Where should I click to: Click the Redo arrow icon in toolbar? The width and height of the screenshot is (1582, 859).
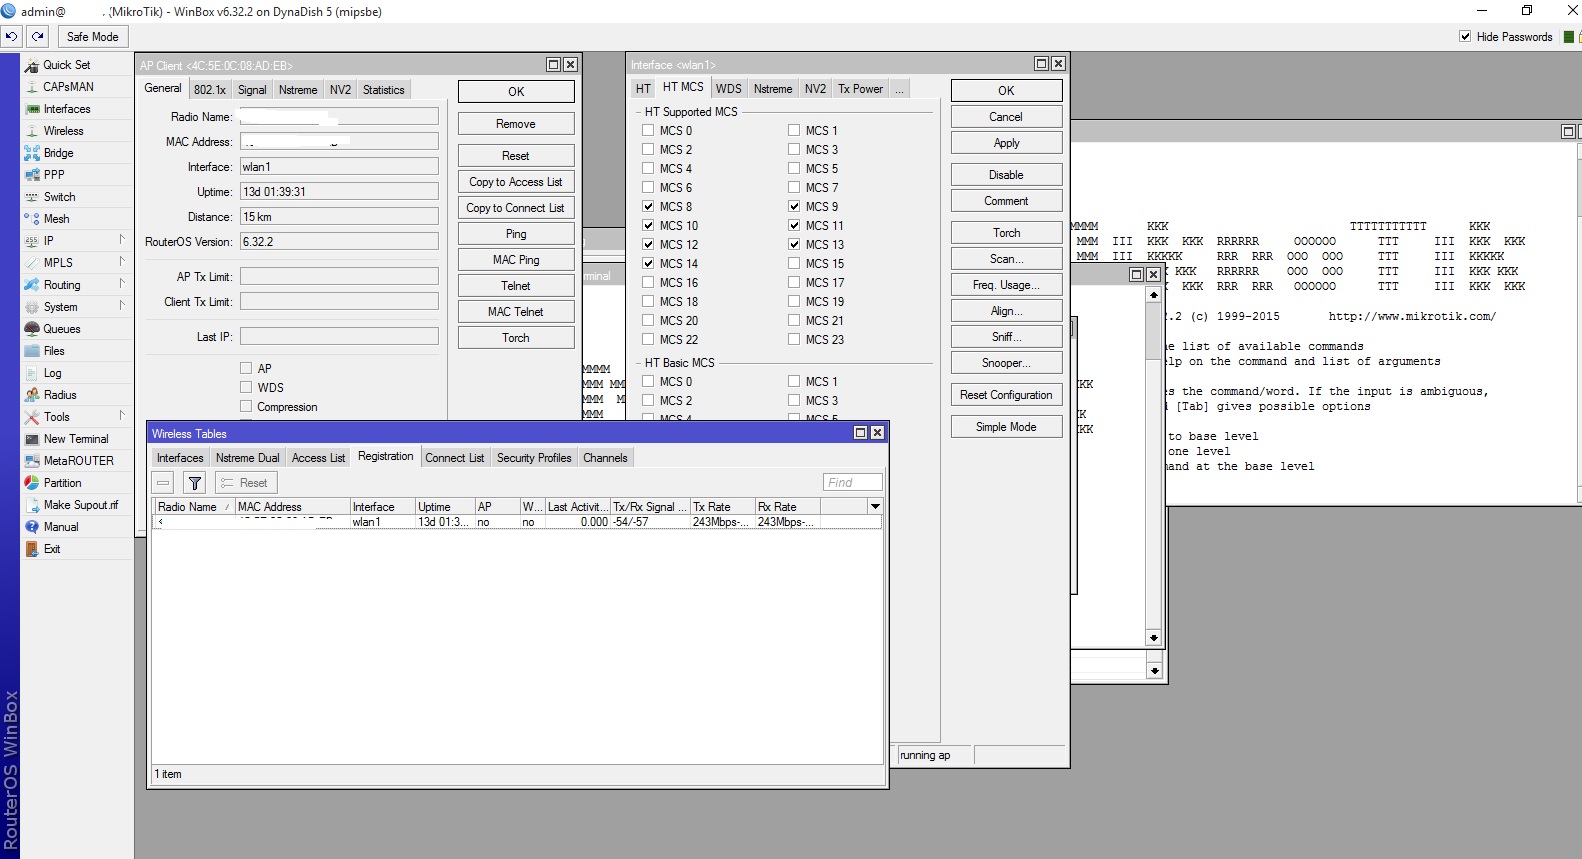(x=37, y=36)
